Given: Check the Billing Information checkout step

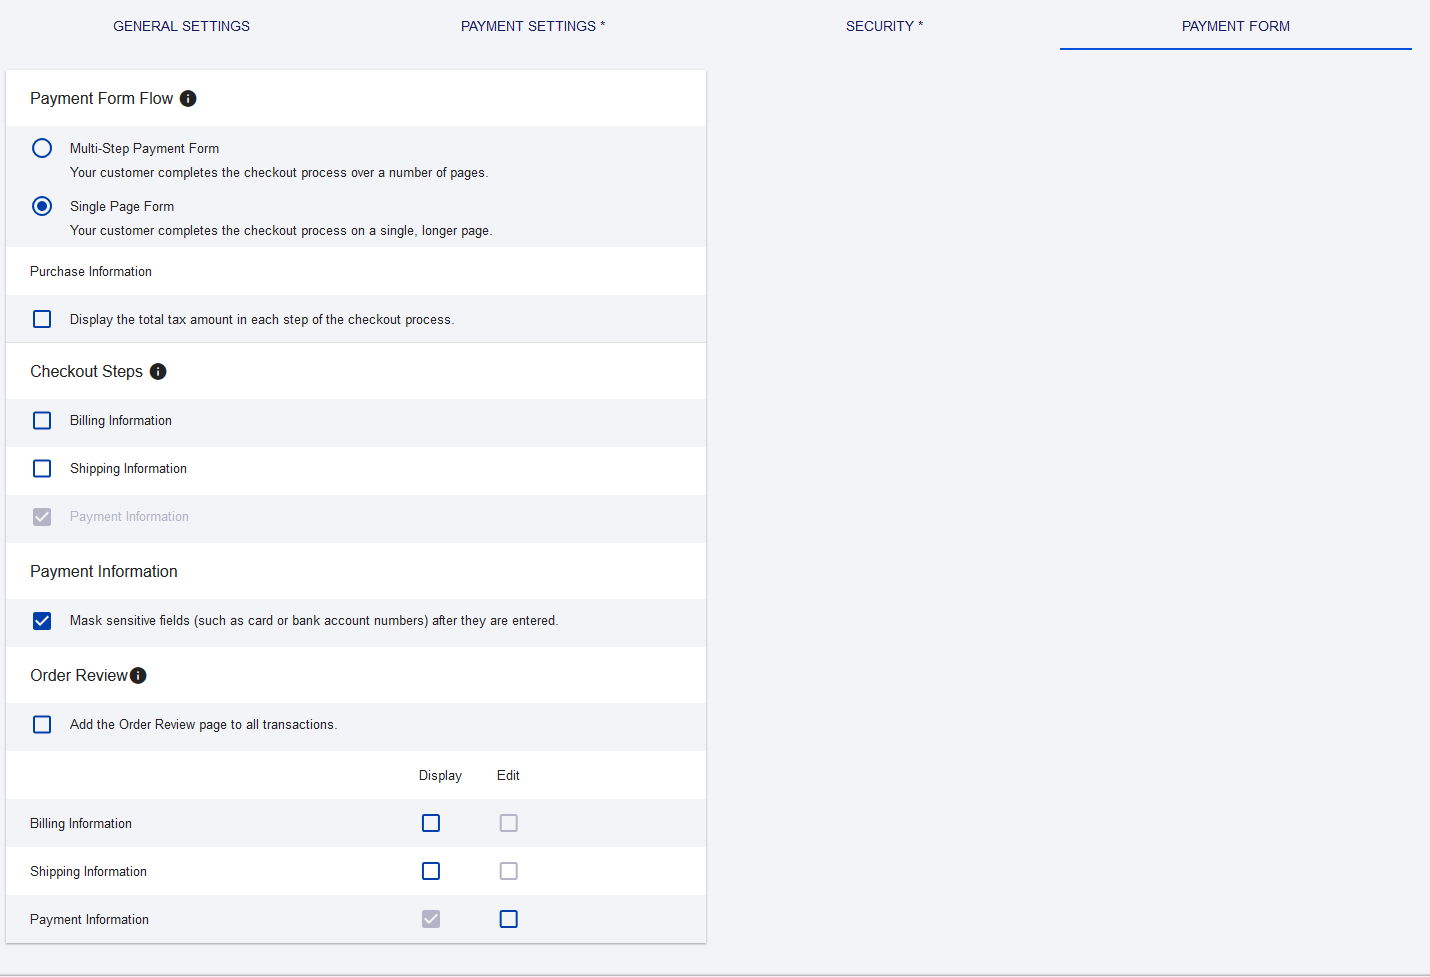Looking at the screenshot, I should (x=41, y=420).
